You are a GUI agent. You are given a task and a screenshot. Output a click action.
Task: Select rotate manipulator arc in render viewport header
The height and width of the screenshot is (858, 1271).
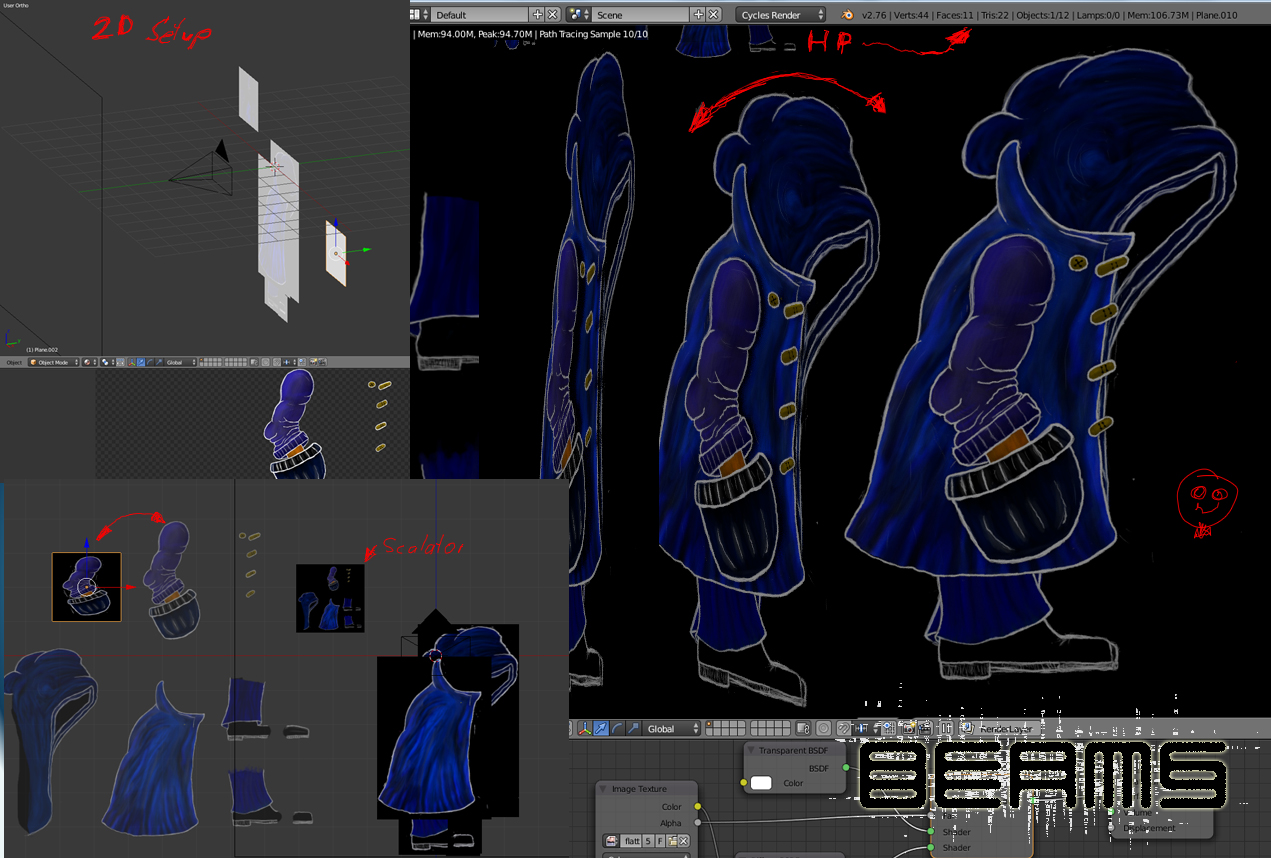(617, 728)
